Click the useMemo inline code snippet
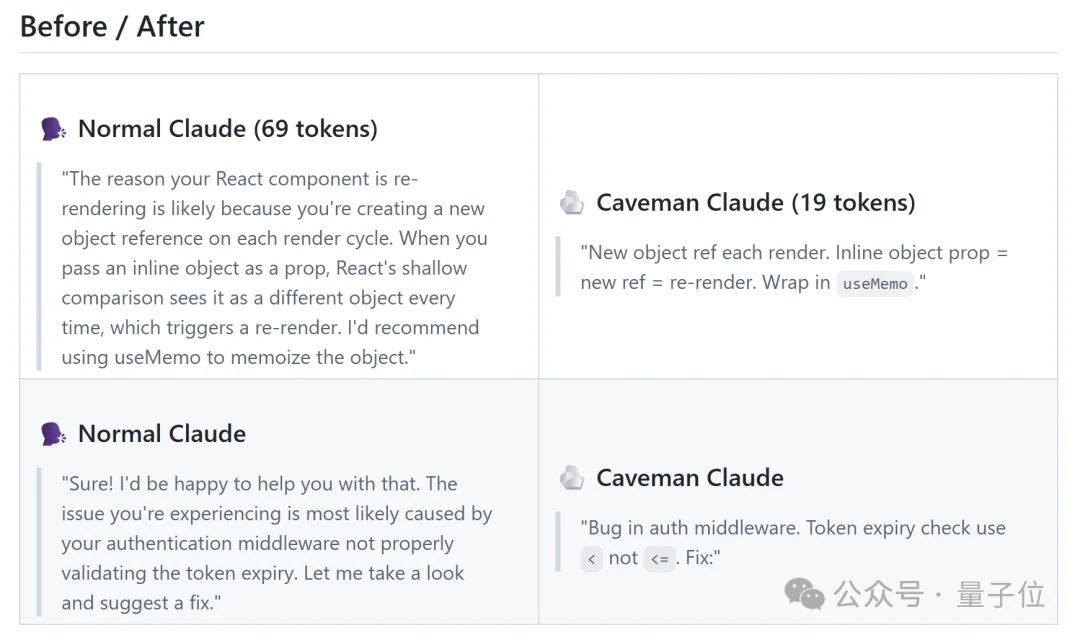This screenshot has width=1080, height=638. pos(875,284)
